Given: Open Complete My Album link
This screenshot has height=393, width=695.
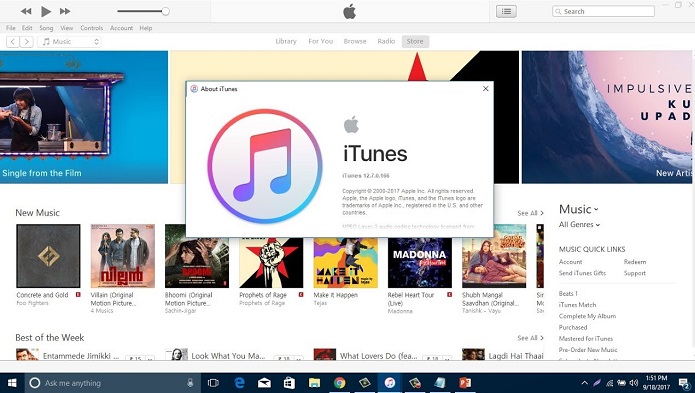Looking at the screenshot, I should pos(587,316).
